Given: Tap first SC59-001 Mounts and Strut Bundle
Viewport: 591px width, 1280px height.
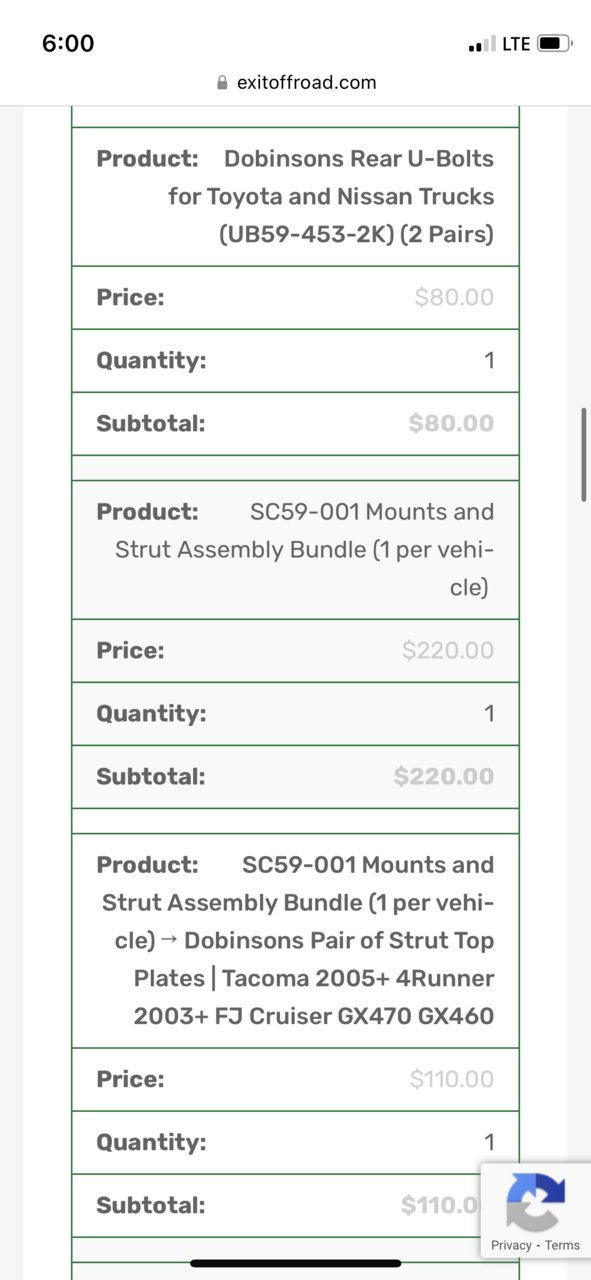Looking at the screenshot, I should 304,550.
